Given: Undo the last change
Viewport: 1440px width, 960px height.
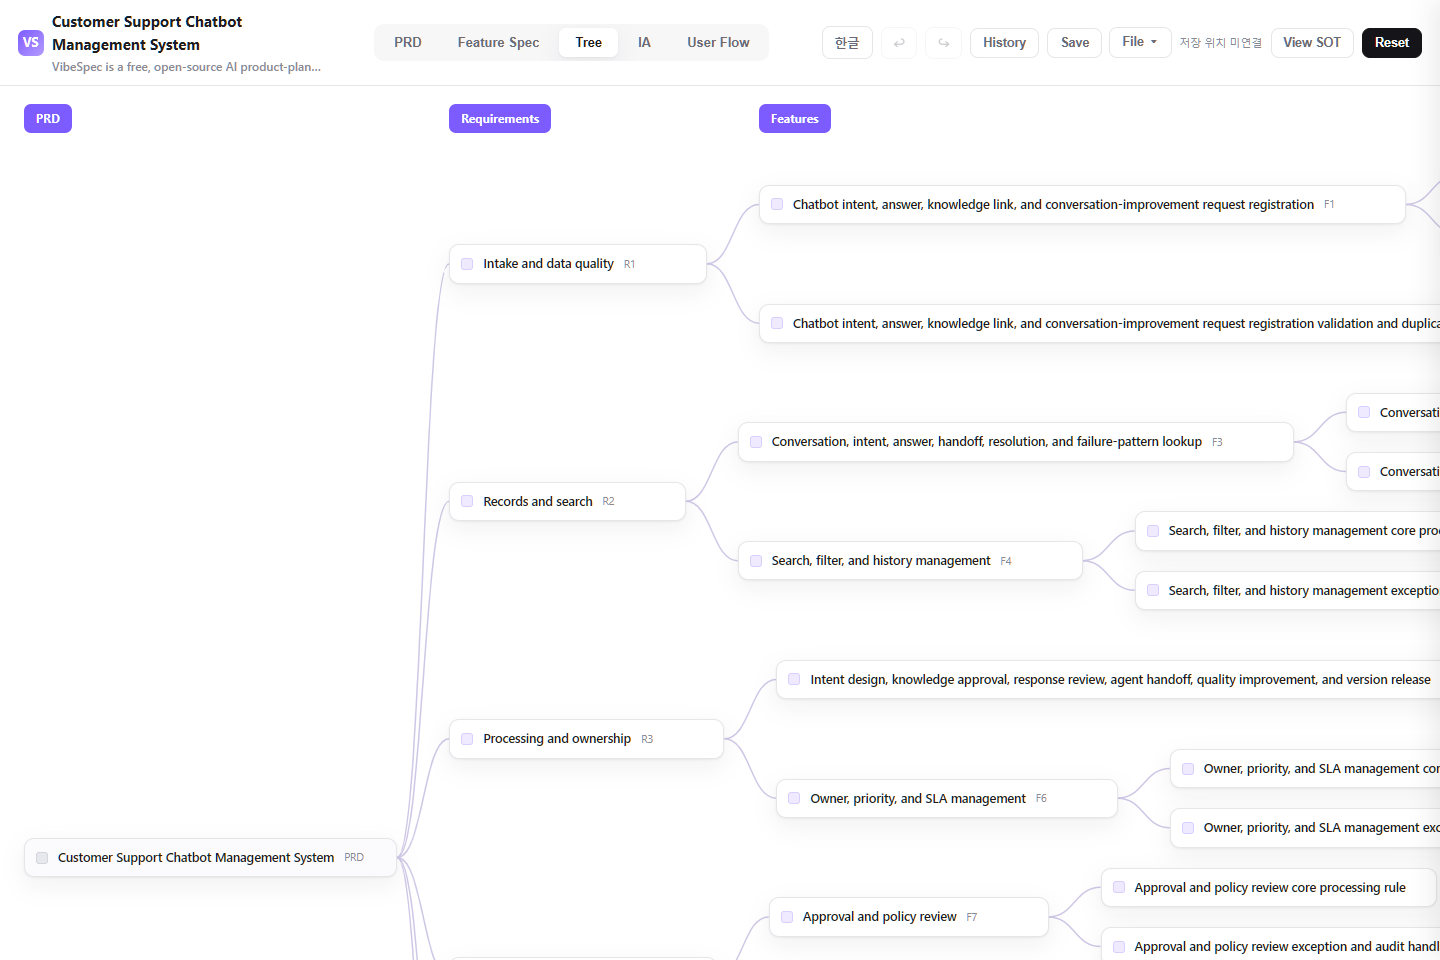Looking at the screenshot, I should point(899,43).
